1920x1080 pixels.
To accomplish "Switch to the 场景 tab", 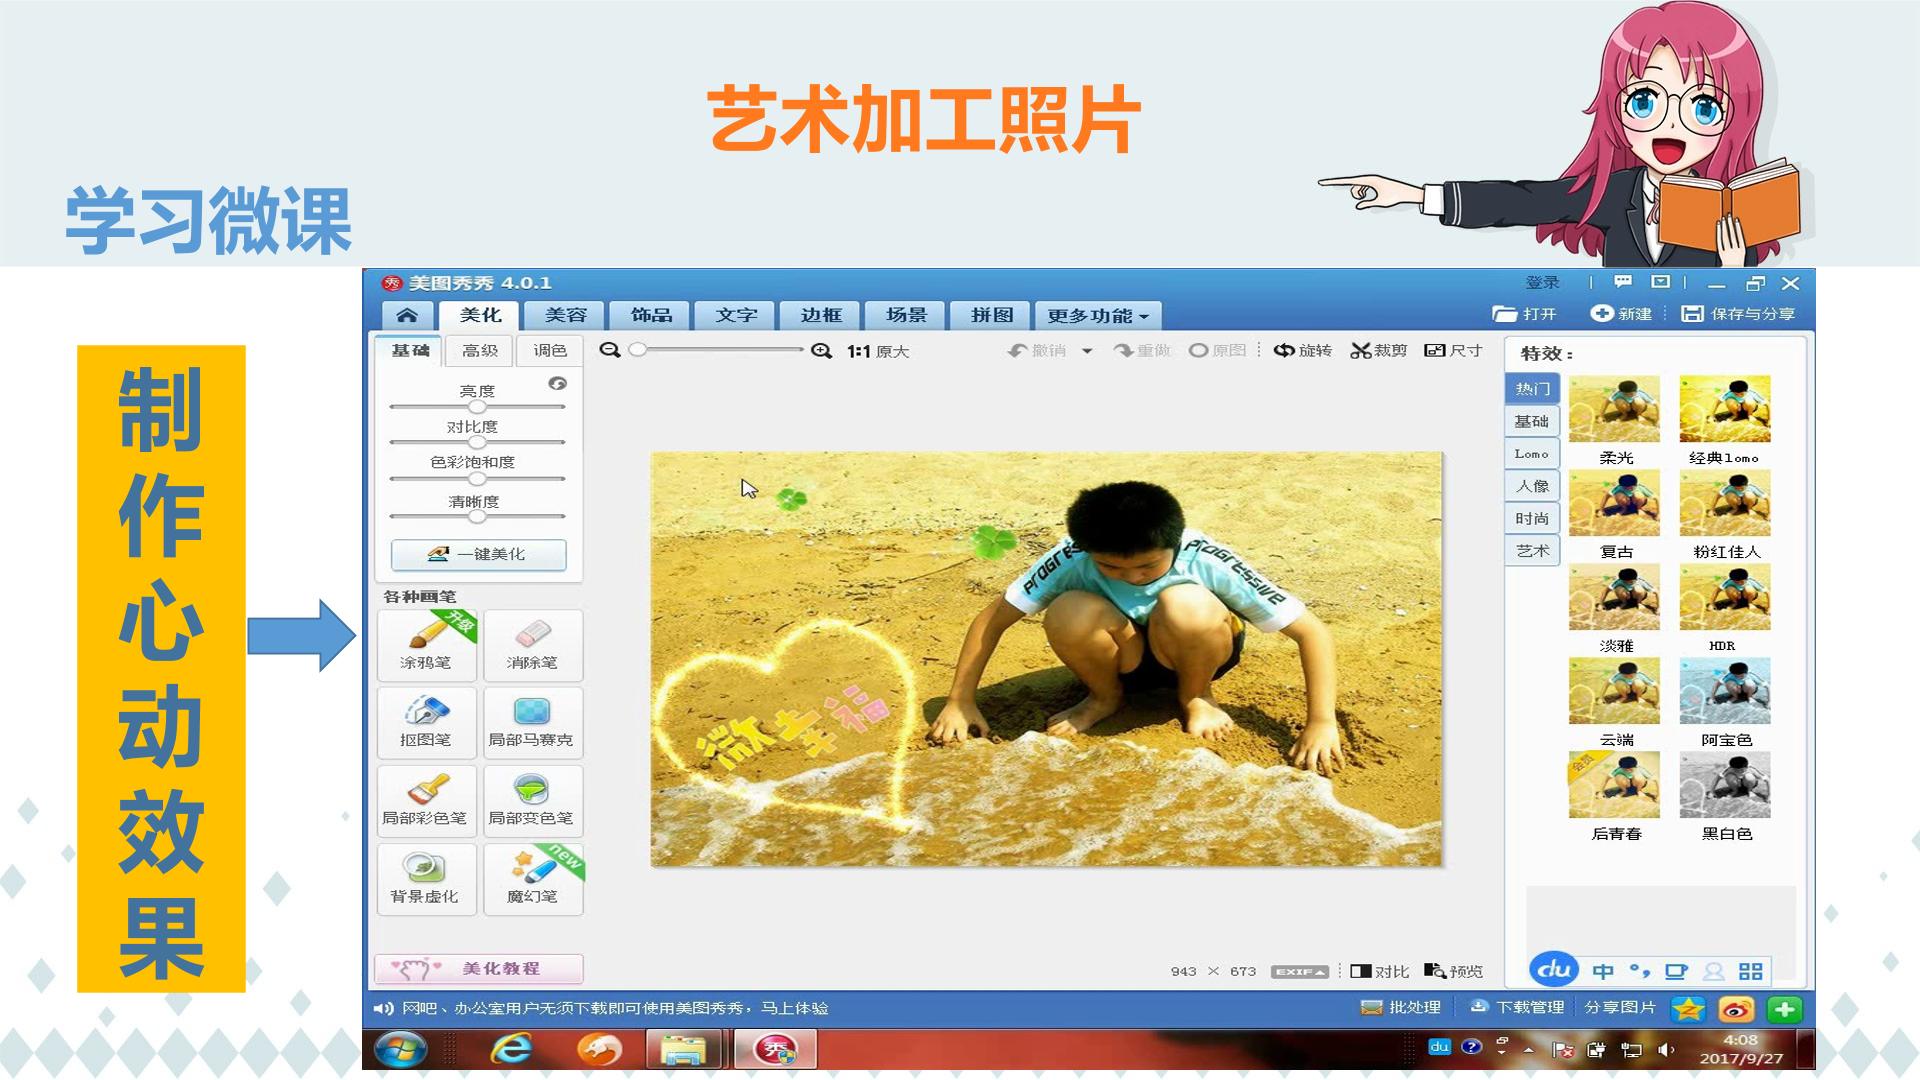I will 906,315.
